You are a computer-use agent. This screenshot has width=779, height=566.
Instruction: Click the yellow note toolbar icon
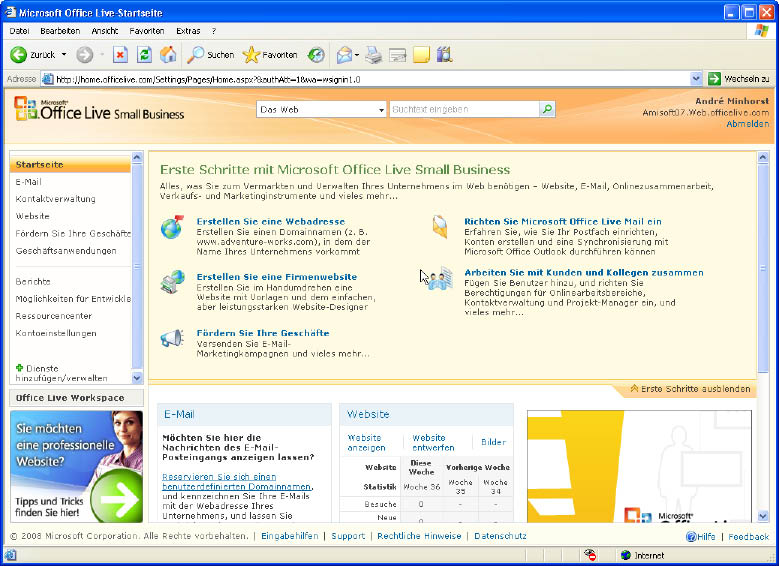coord(421,55)
